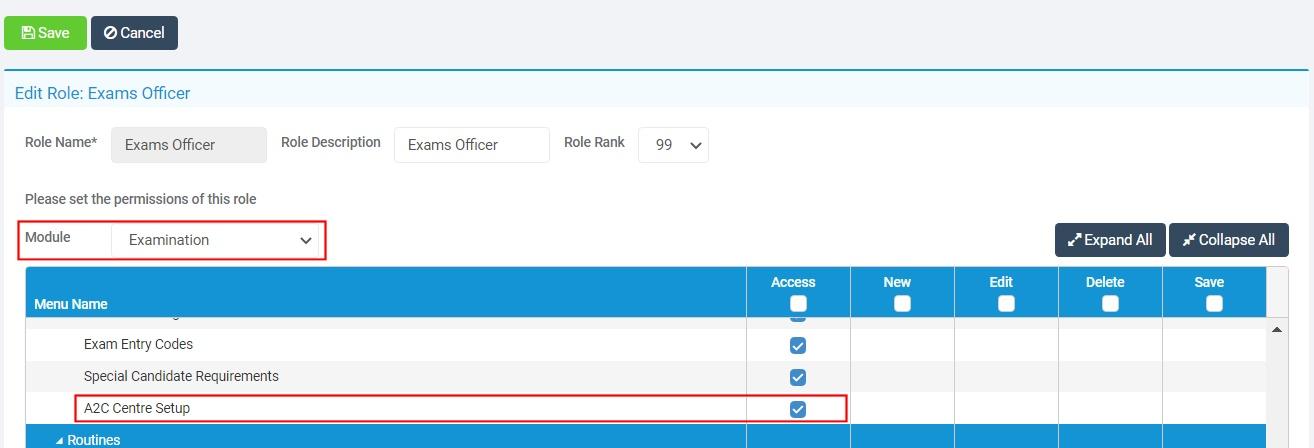Screen dimensions: 1314x448
Task: Toggle the New column header checkbox
Action: pos(902,304)
